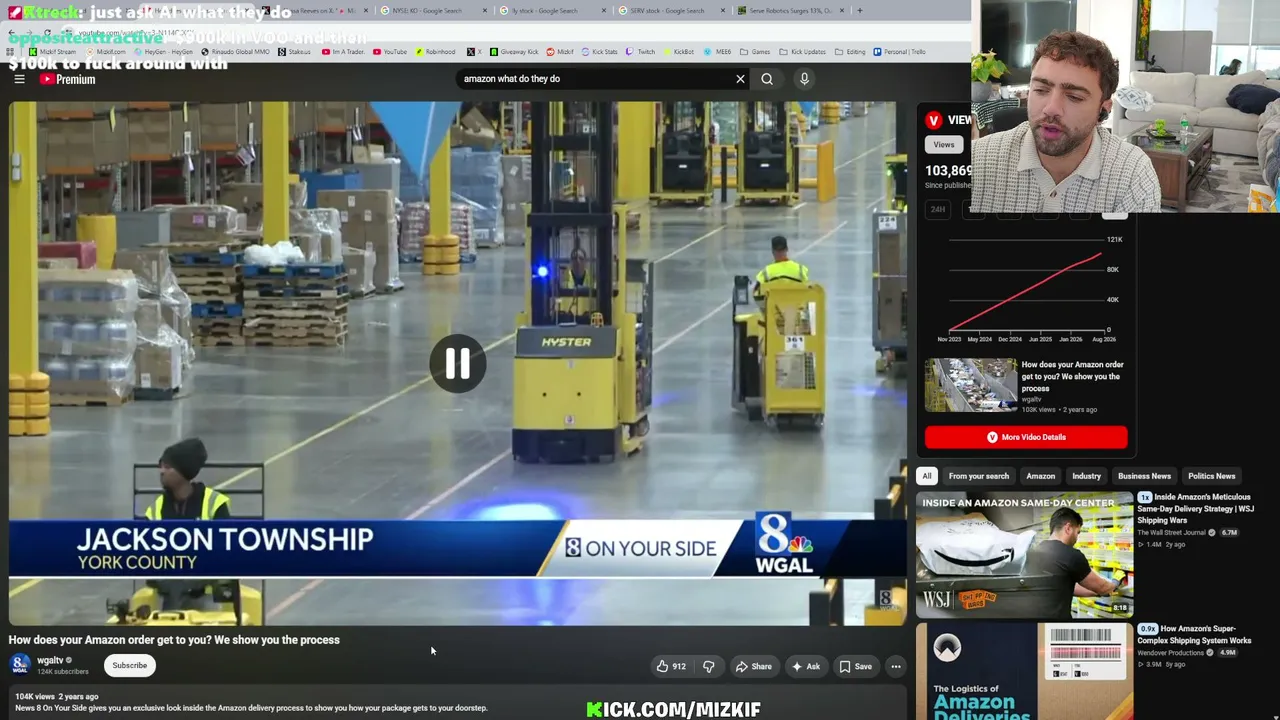Open the KickBot bookmark
Screen dimensions: 1280x720
[678, 52]
